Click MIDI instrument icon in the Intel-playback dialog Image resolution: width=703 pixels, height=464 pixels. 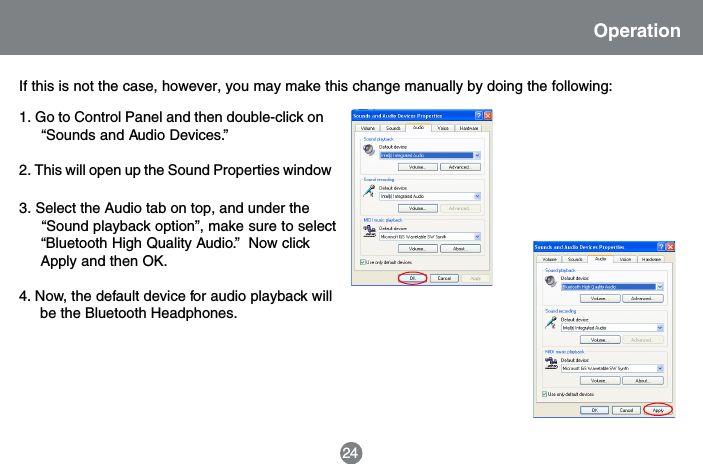click(369, 231)
